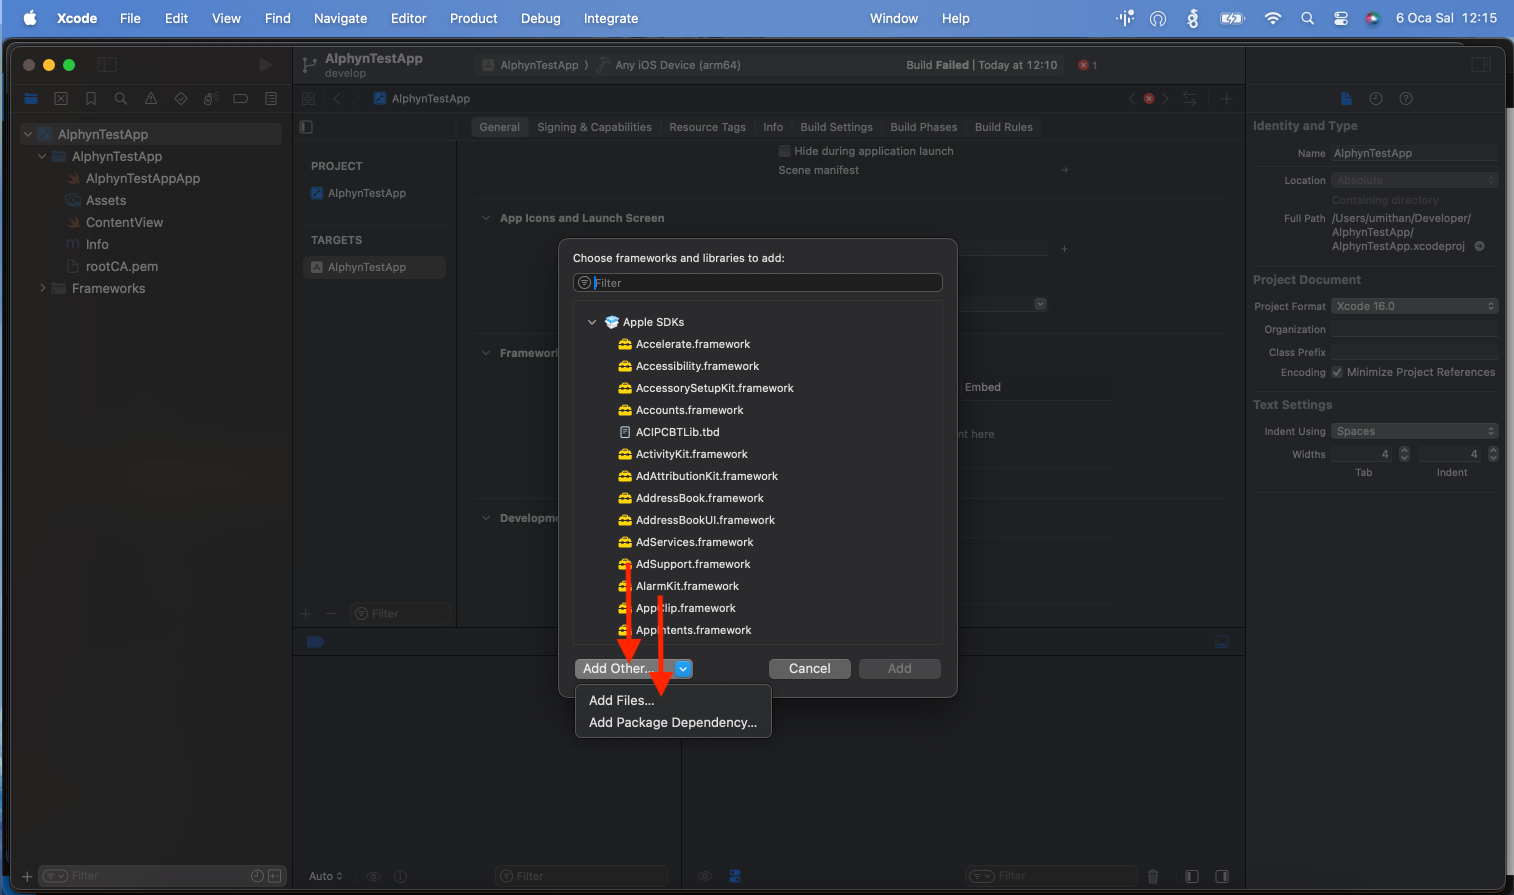Select AdServices.framework row

[695, 542]
